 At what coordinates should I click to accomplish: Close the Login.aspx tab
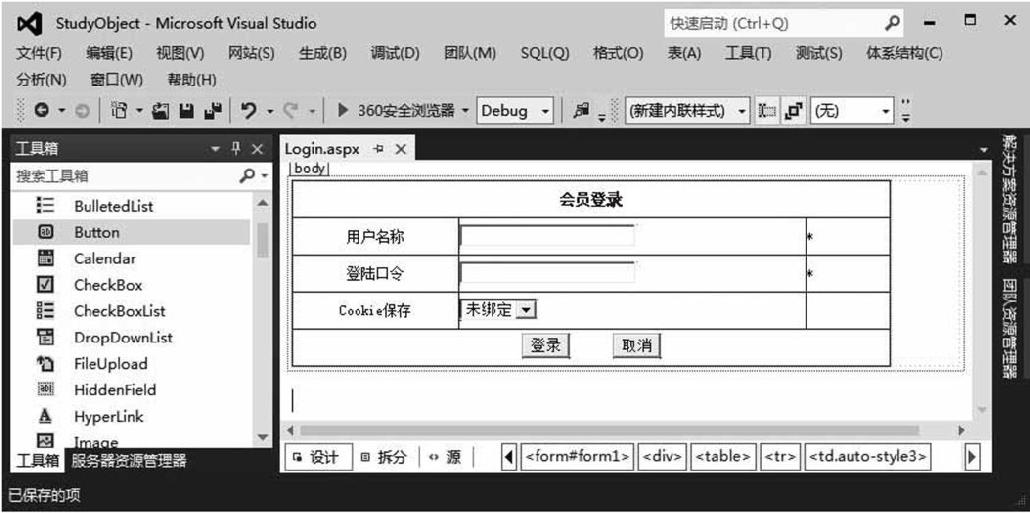(x=400, y=149)
